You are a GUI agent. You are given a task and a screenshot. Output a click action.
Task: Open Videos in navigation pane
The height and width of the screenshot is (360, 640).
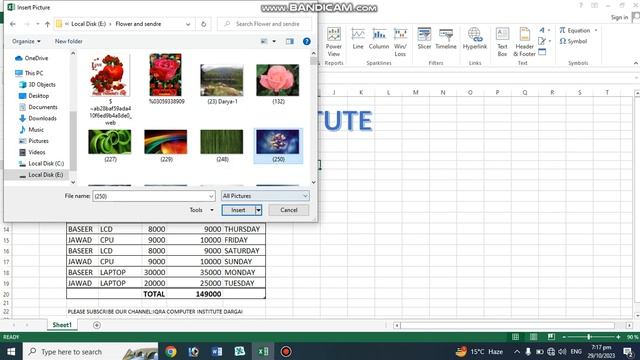(32, 152)
